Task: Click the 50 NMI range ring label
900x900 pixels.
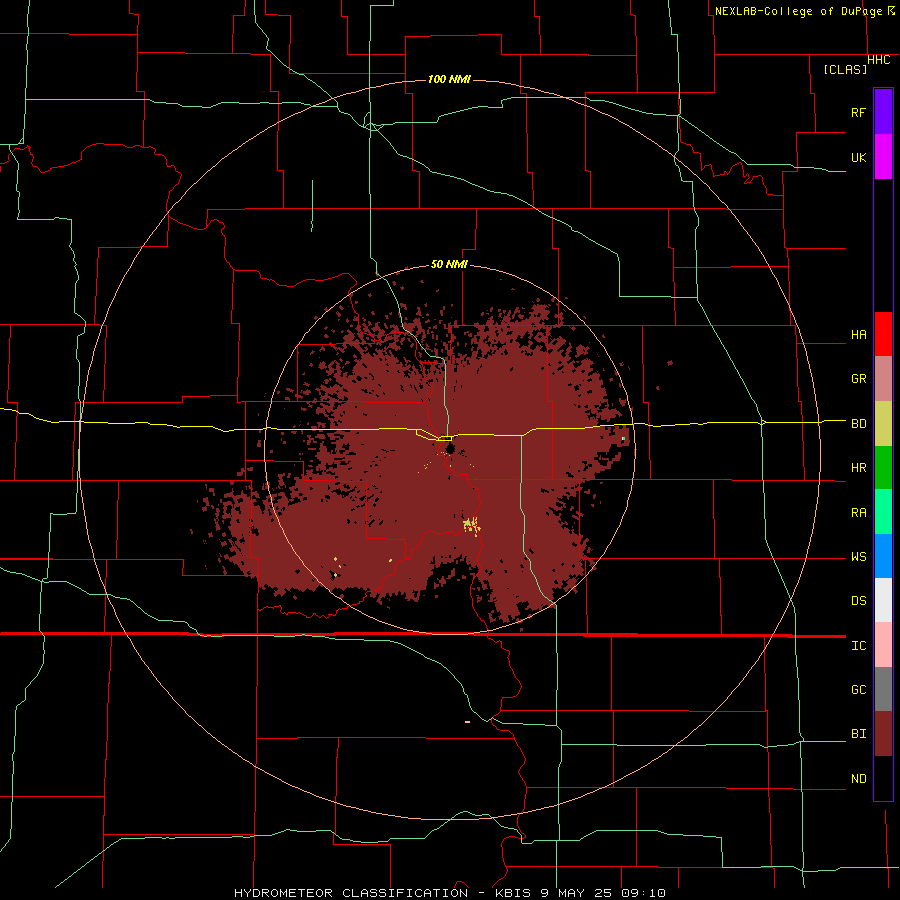Action: (x=449, y=265)
